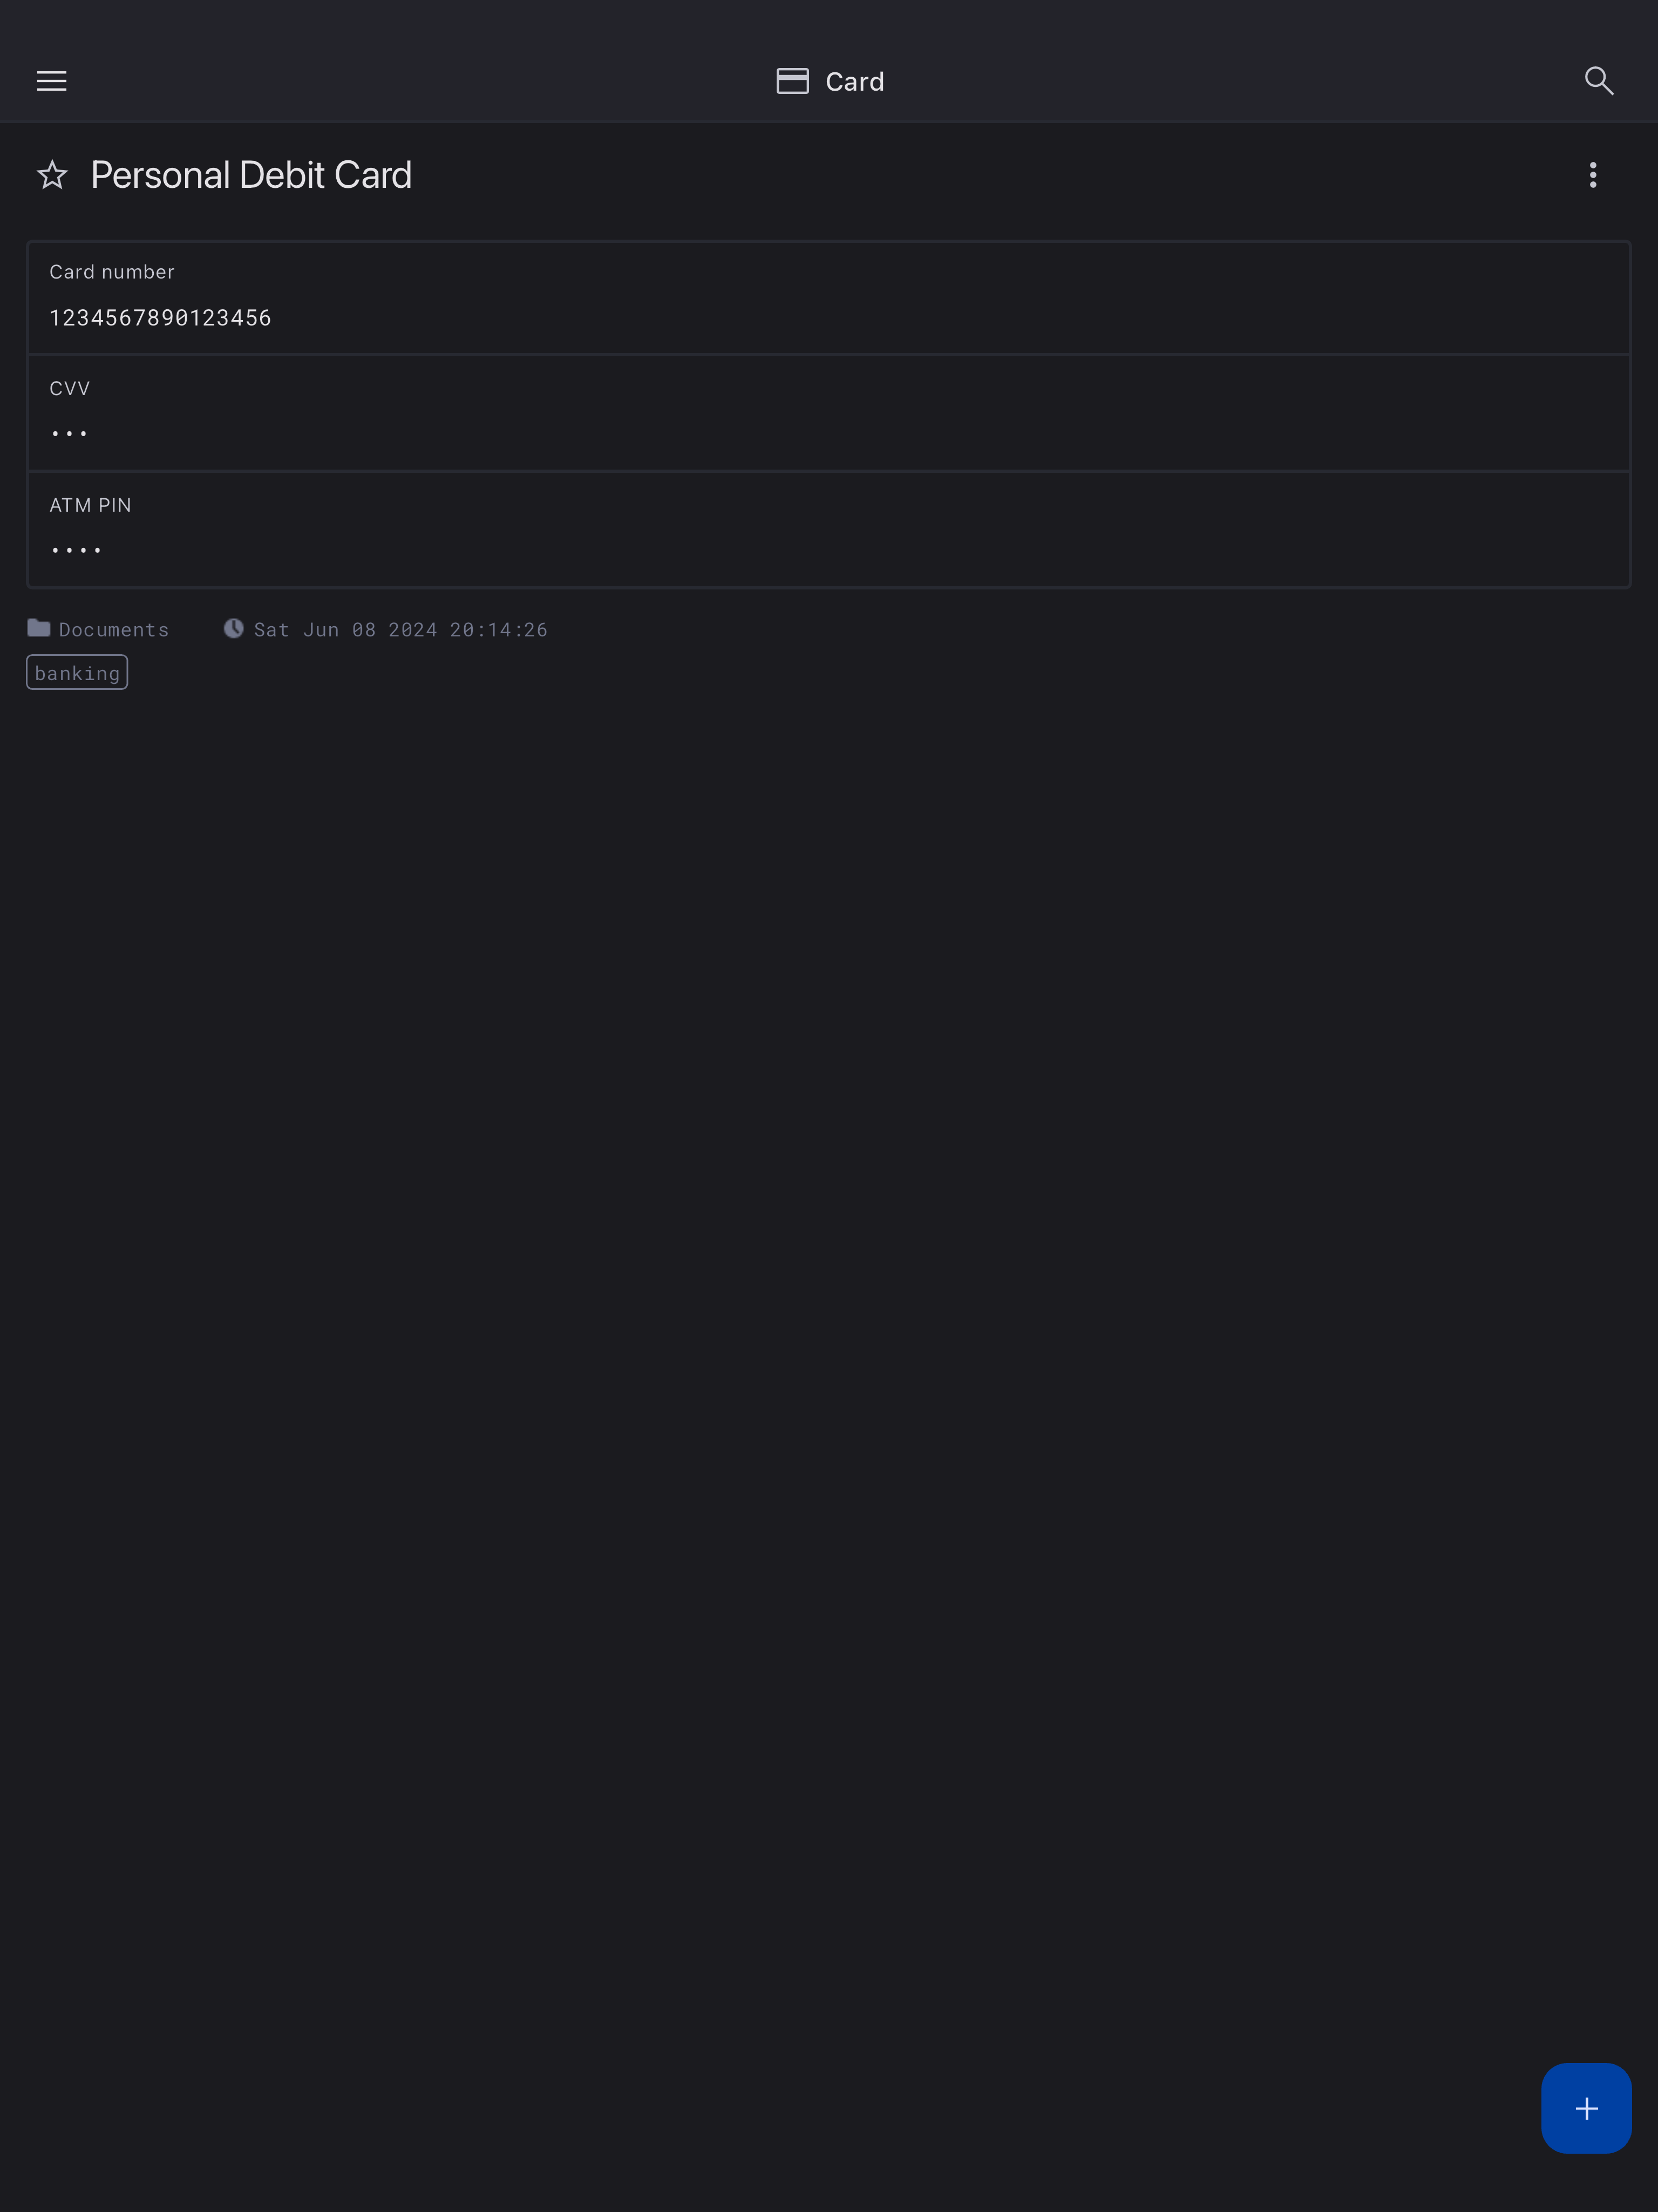Click the ATM PIN field label

tap(90, 505)
